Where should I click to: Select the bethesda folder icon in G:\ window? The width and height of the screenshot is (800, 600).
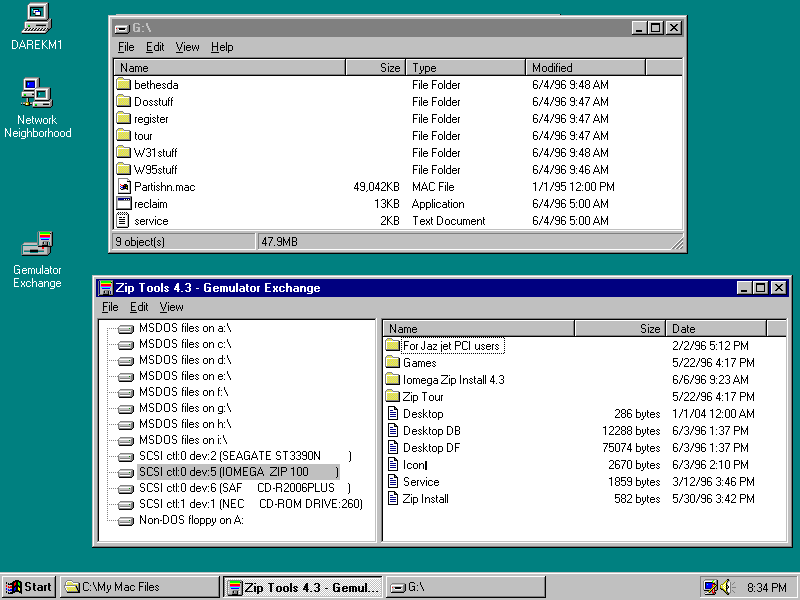tap(123, 84)
